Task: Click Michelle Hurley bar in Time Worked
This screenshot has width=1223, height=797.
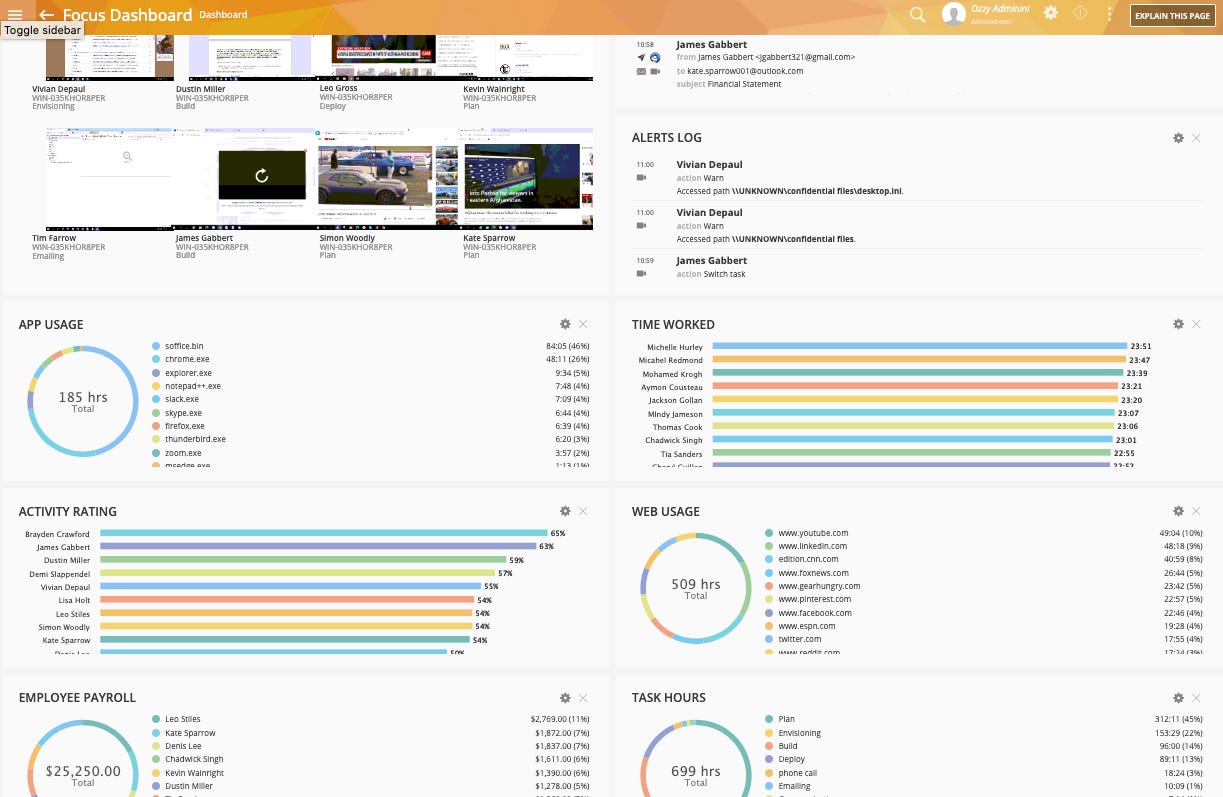Action: coord(919,347)
